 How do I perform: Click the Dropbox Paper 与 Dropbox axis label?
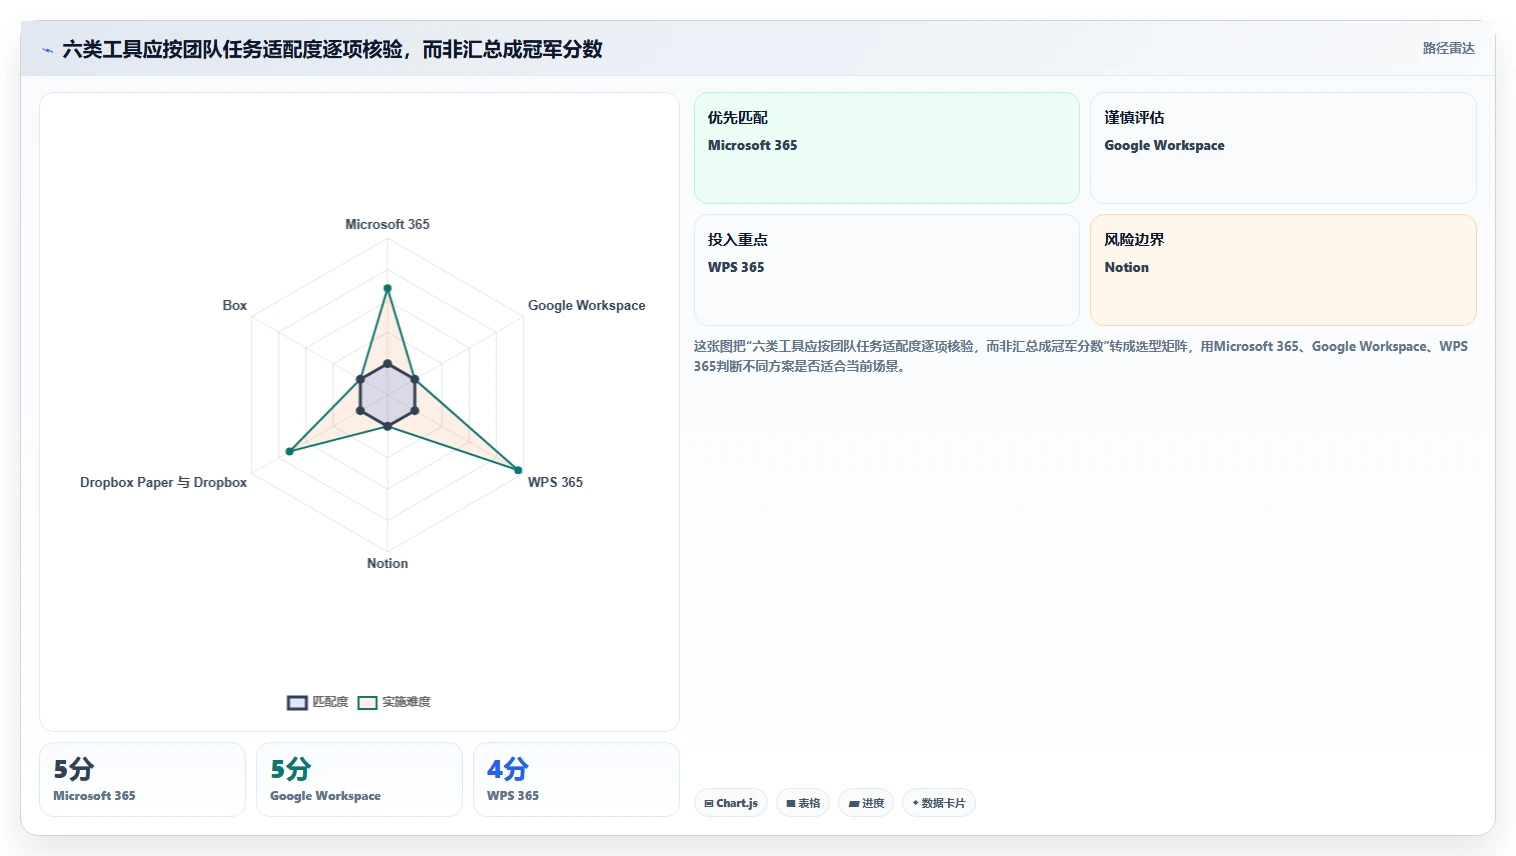click(x=164, y=482)
